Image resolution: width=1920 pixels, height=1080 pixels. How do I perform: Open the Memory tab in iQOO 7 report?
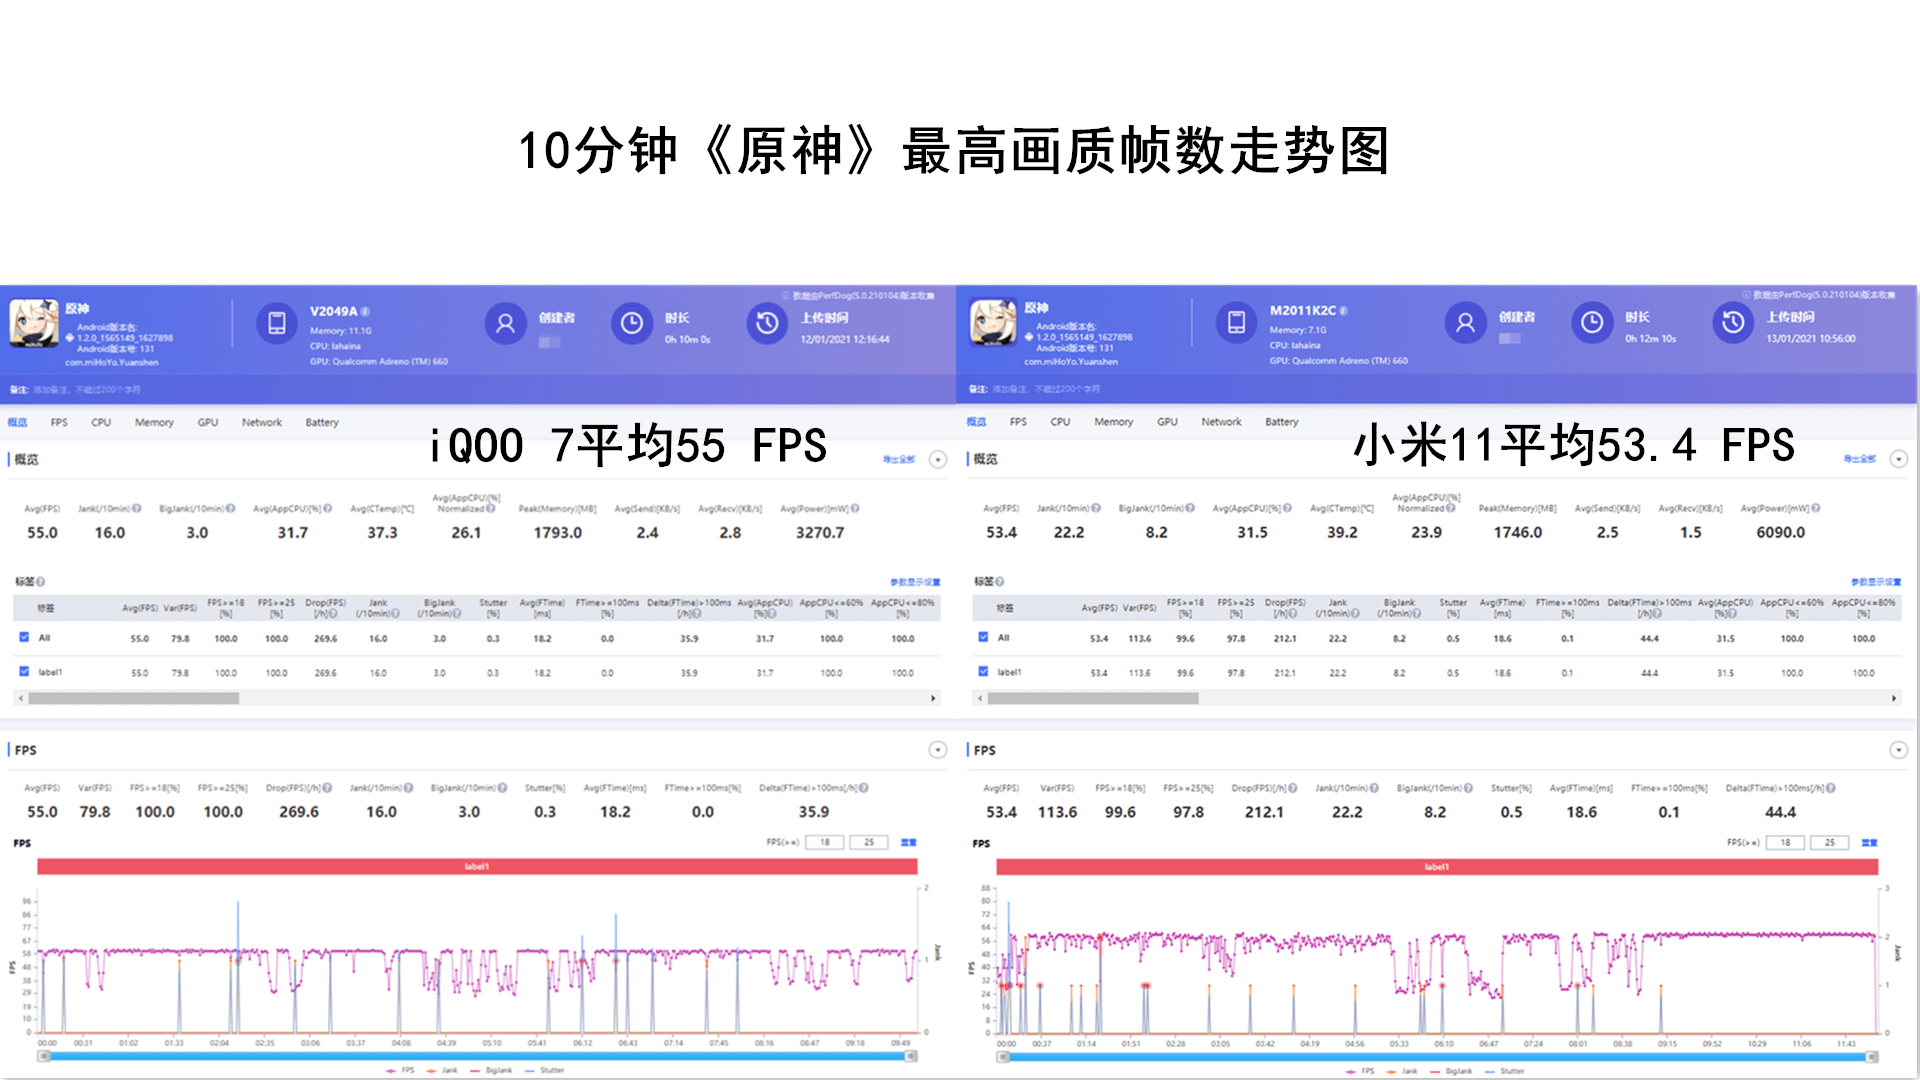pos(154,422)
